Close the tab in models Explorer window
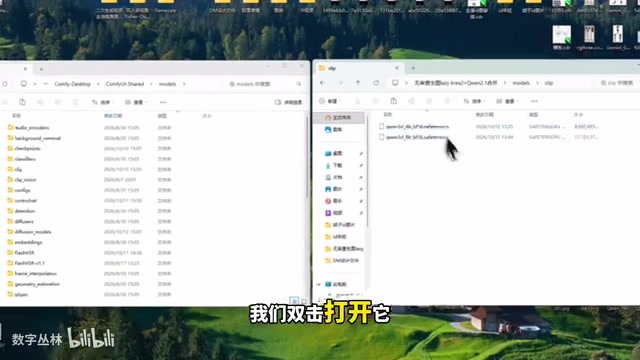 25,69
